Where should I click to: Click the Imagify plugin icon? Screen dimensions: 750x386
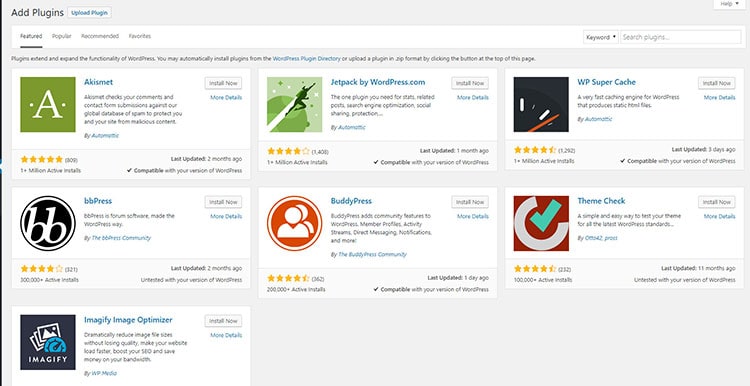click(48, 342)
